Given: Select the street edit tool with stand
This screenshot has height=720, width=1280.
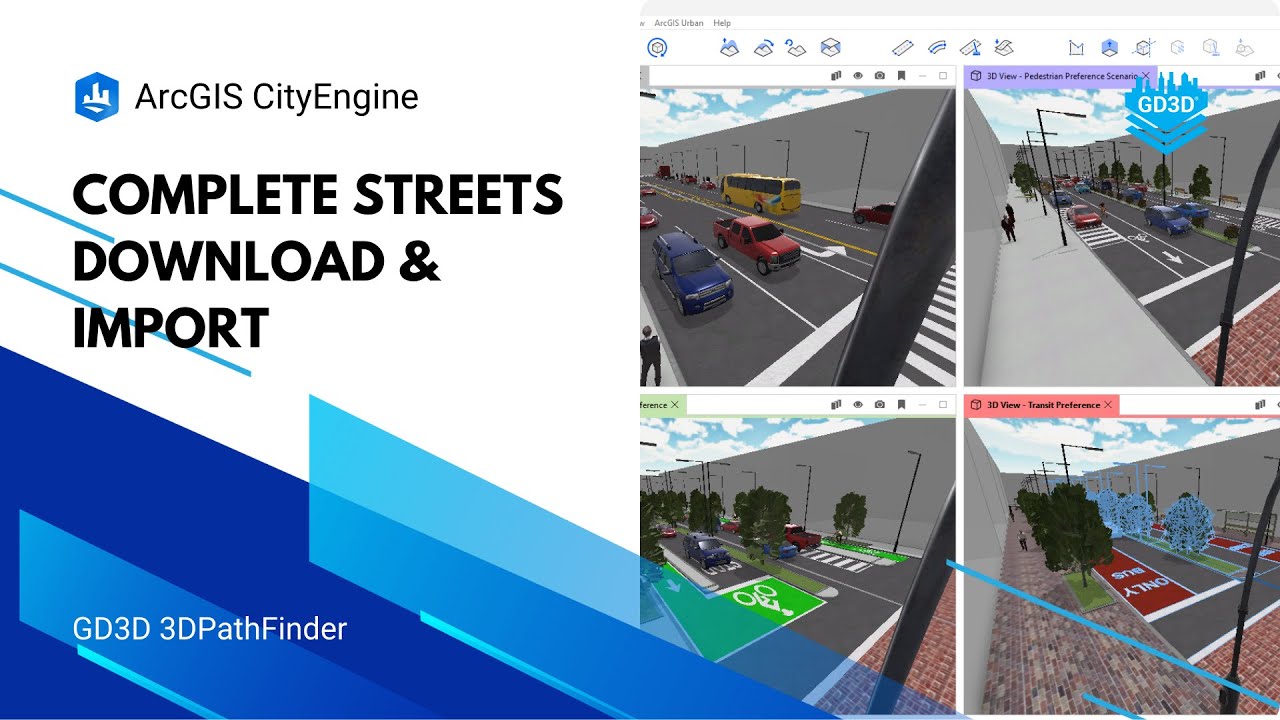Looking at the screenshot, I should click(x=970, y=47).
